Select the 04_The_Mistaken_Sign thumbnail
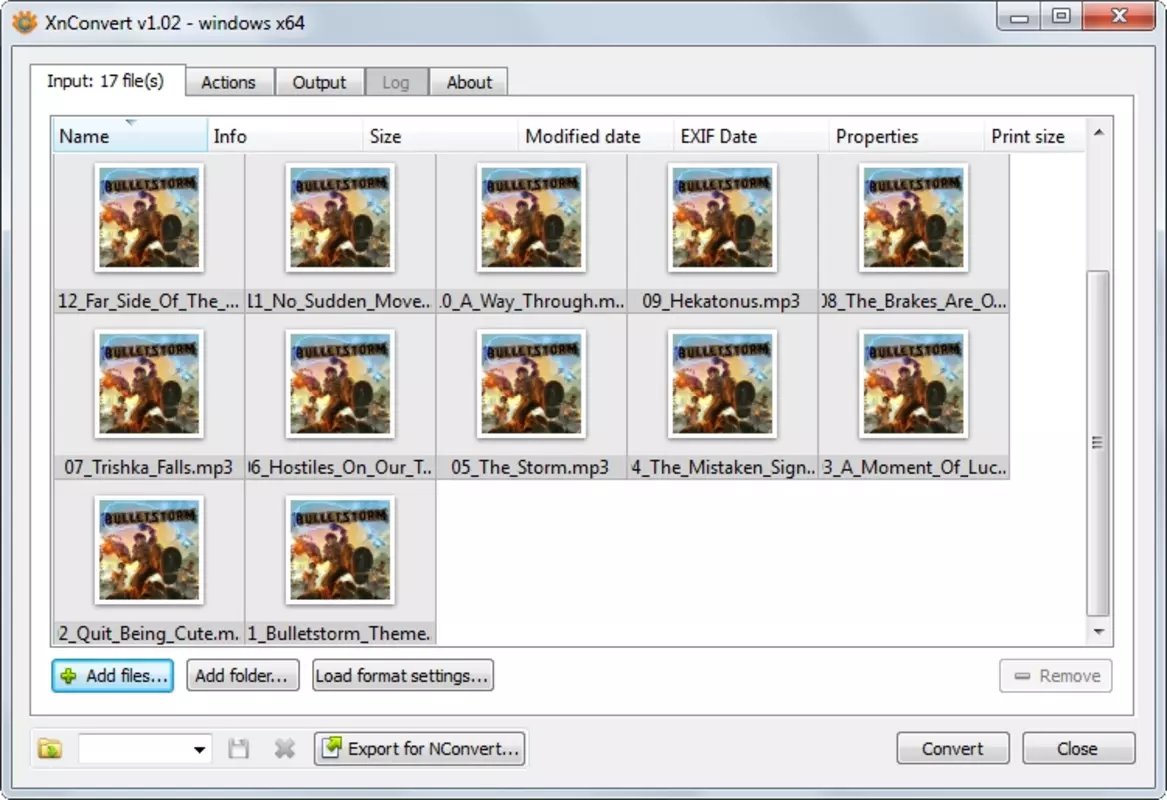Viewport: 1167px width, 800px height. [723, 384]
